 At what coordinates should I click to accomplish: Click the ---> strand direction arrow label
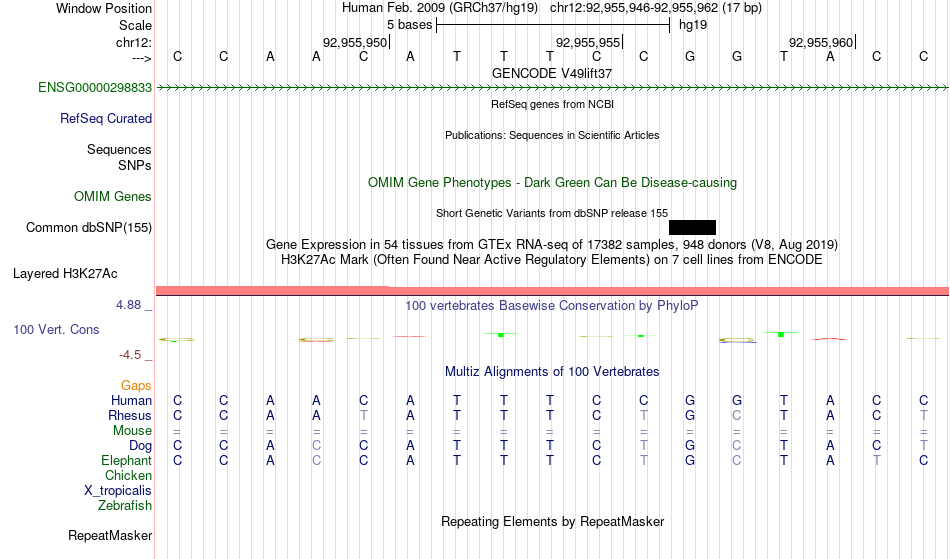[142, 58]
